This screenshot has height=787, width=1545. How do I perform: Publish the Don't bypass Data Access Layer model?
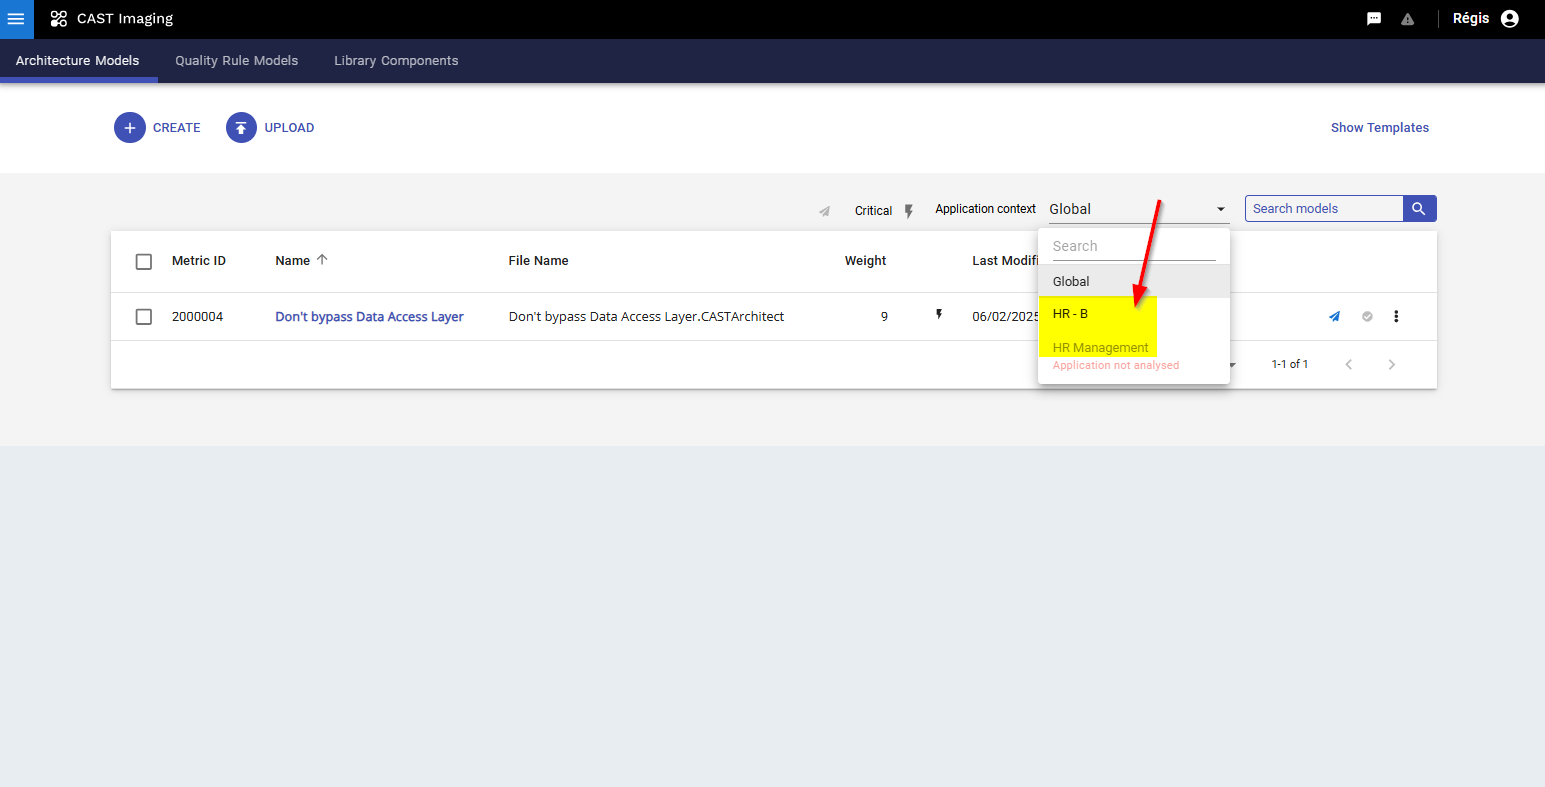(1334, 317)
